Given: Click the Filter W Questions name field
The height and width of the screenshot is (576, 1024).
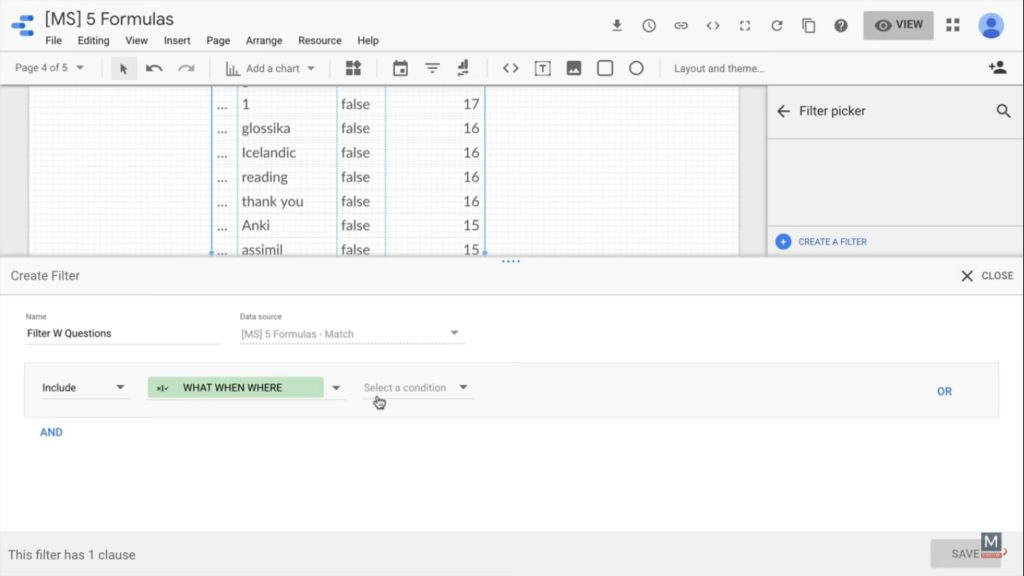Looking at the screenshot, I should pyautogui.click(x=120, y=333).
